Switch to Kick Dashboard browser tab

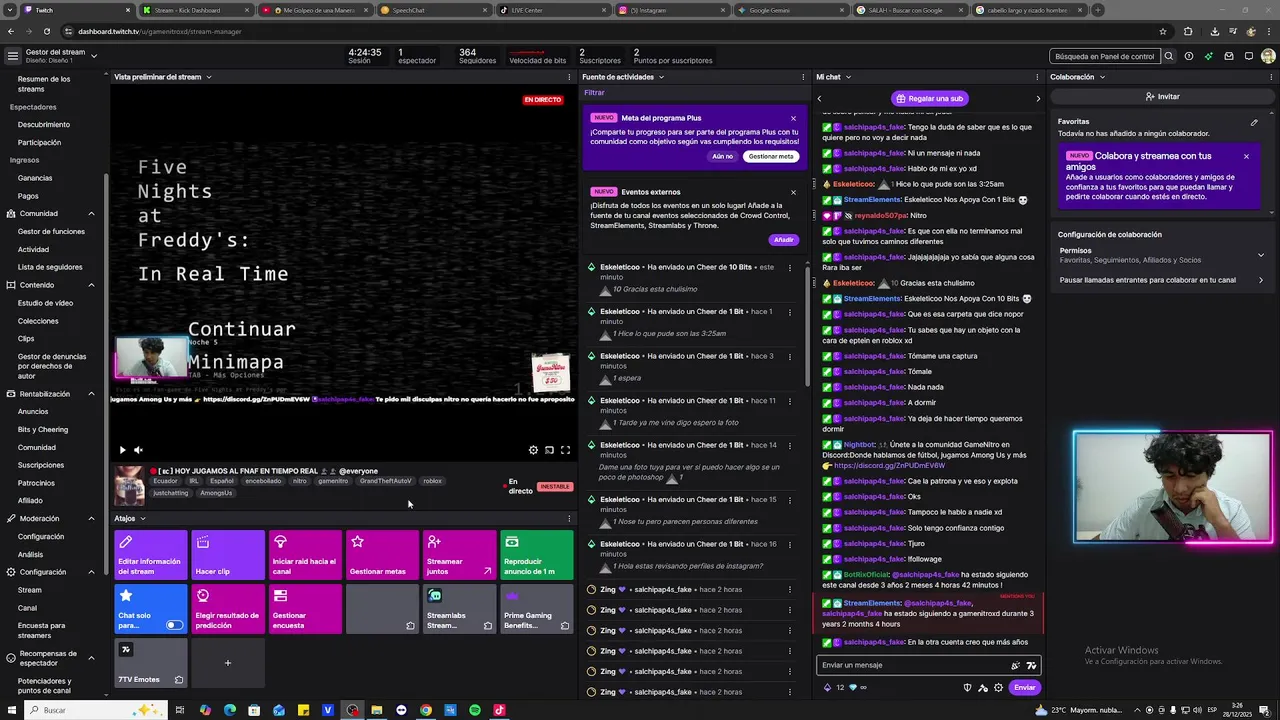click(x=194, y=10)
